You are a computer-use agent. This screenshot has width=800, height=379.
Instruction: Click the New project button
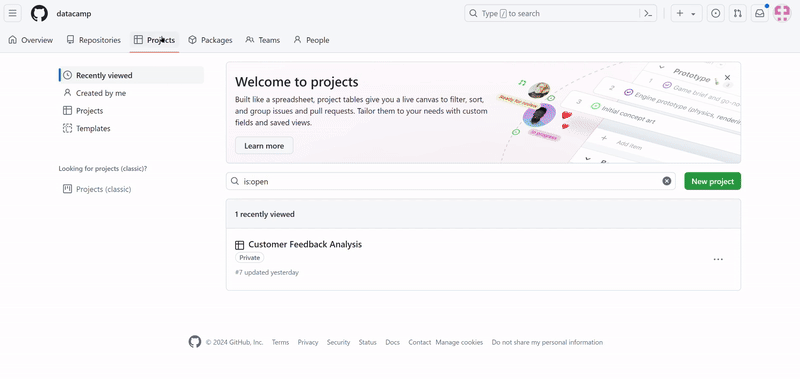(713, 181)
